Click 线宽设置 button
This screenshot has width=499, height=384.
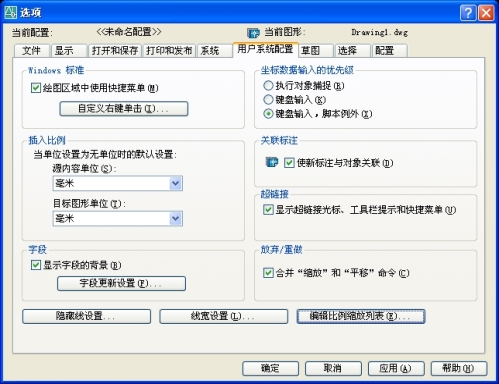[223, 316]
